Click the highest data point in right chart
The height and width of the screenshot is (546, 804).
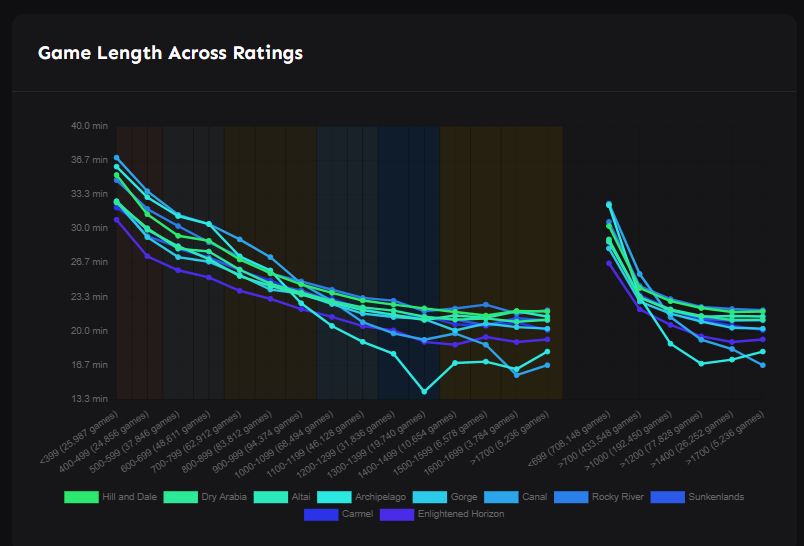608,204
